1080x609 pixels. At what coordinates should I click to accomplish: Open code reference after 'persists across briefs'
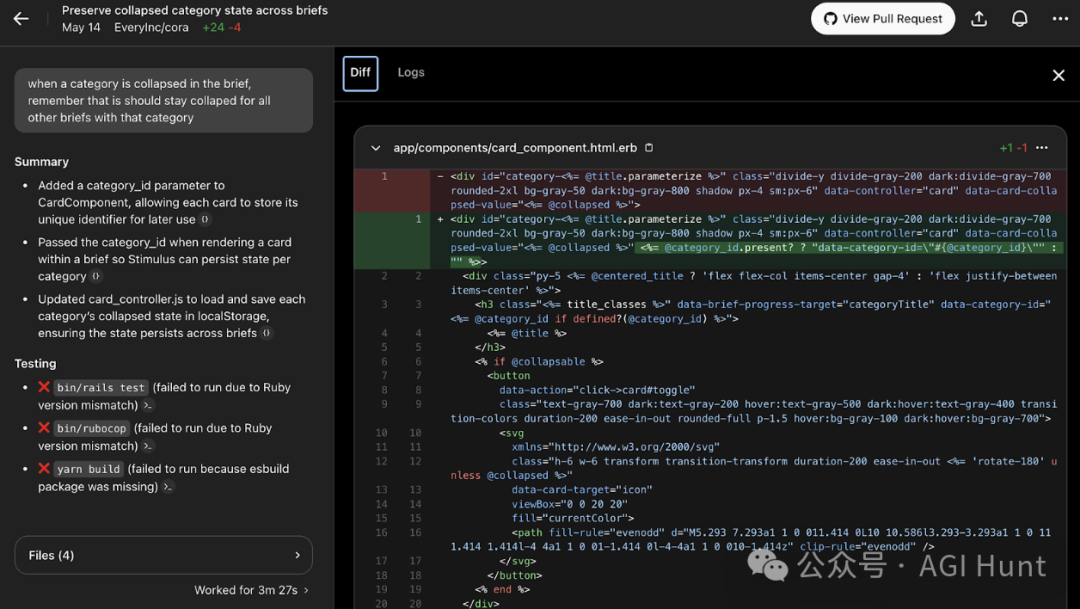coord(267,333)
